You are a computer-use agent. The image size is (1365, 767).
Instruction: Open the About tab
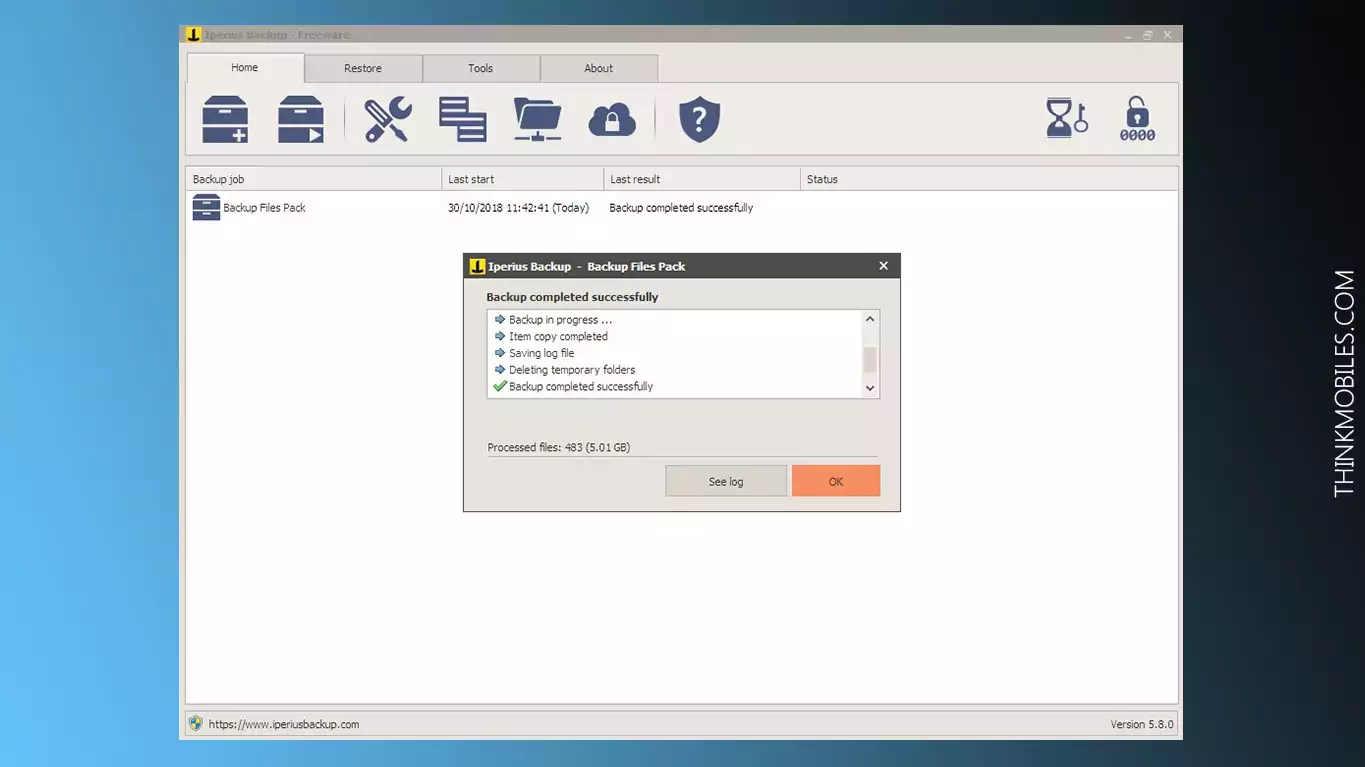tap(599, 69)
